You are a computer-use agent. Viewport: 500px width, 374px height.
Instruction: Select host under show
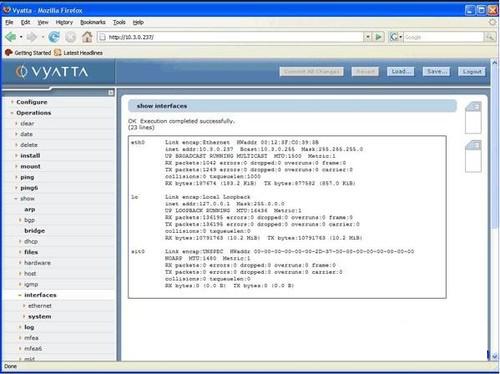30,274
